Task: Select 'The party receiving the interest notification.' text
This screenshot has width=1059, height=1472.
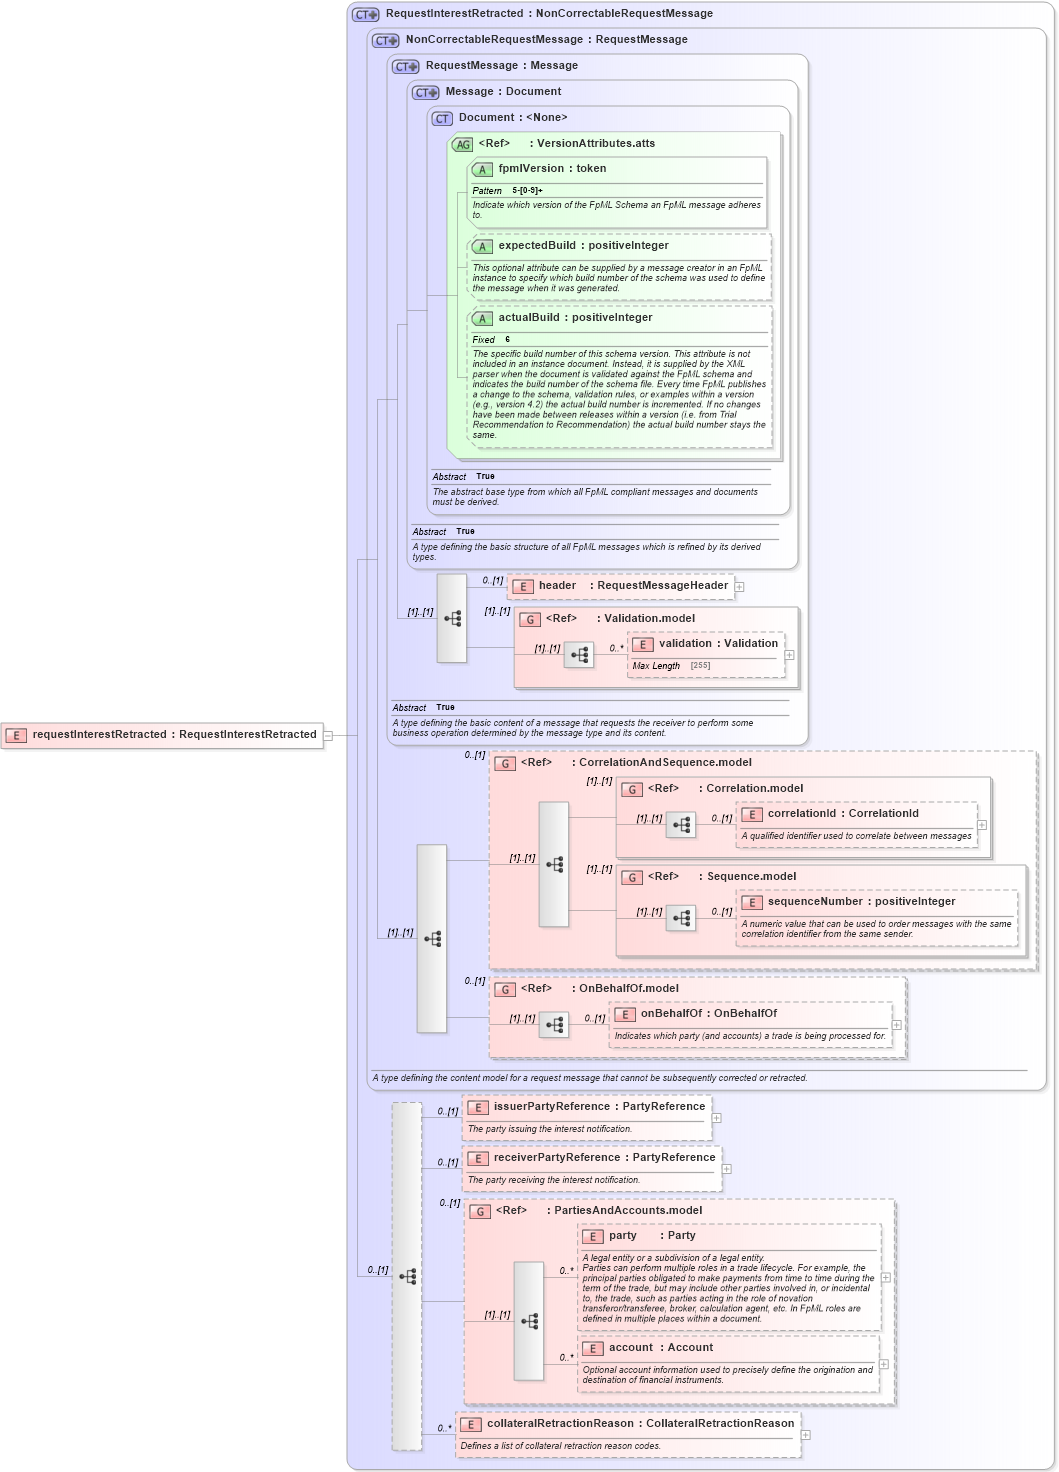Action: click(554, 1180)
